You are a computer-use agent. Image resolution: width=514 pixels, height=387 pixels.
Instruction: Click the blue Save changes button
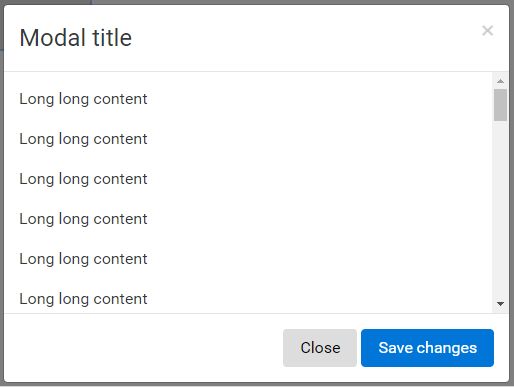pos(427,348)
